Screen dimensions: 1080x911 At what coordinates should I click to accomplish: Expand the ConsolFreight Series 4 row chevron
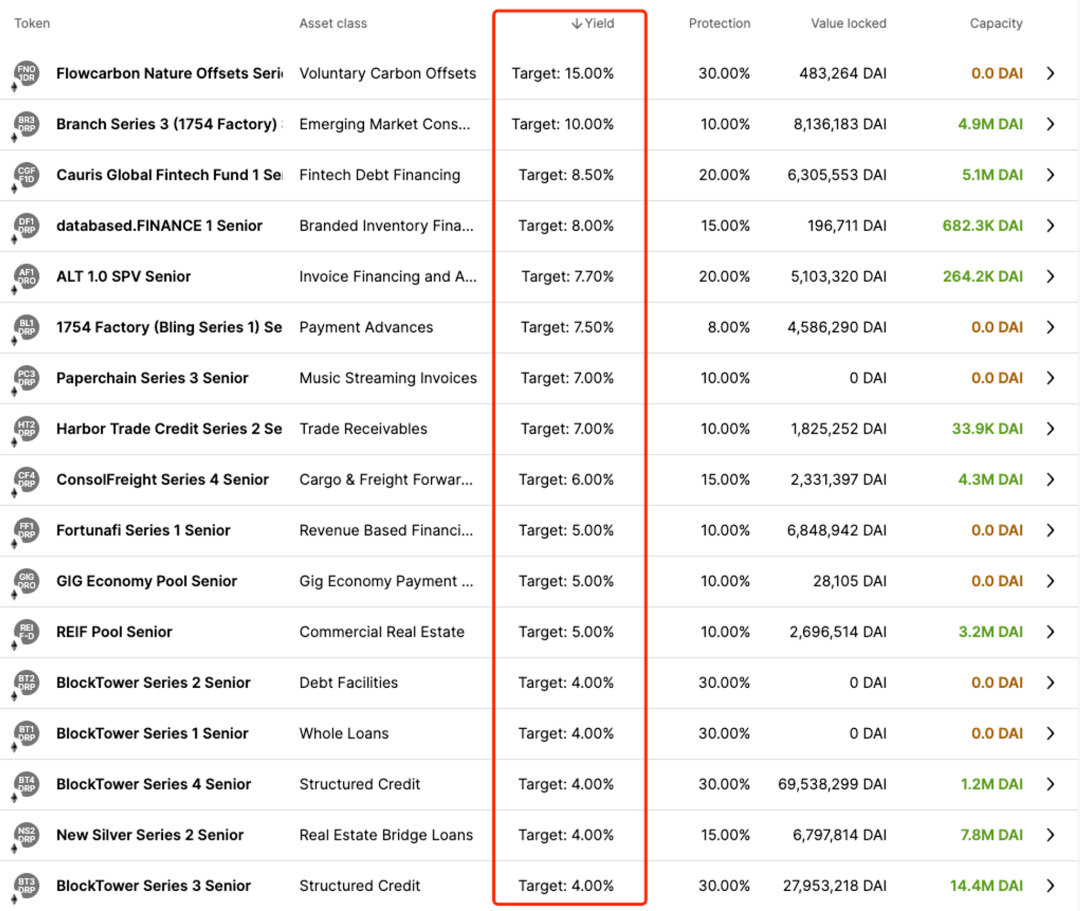click(1050, 479)
